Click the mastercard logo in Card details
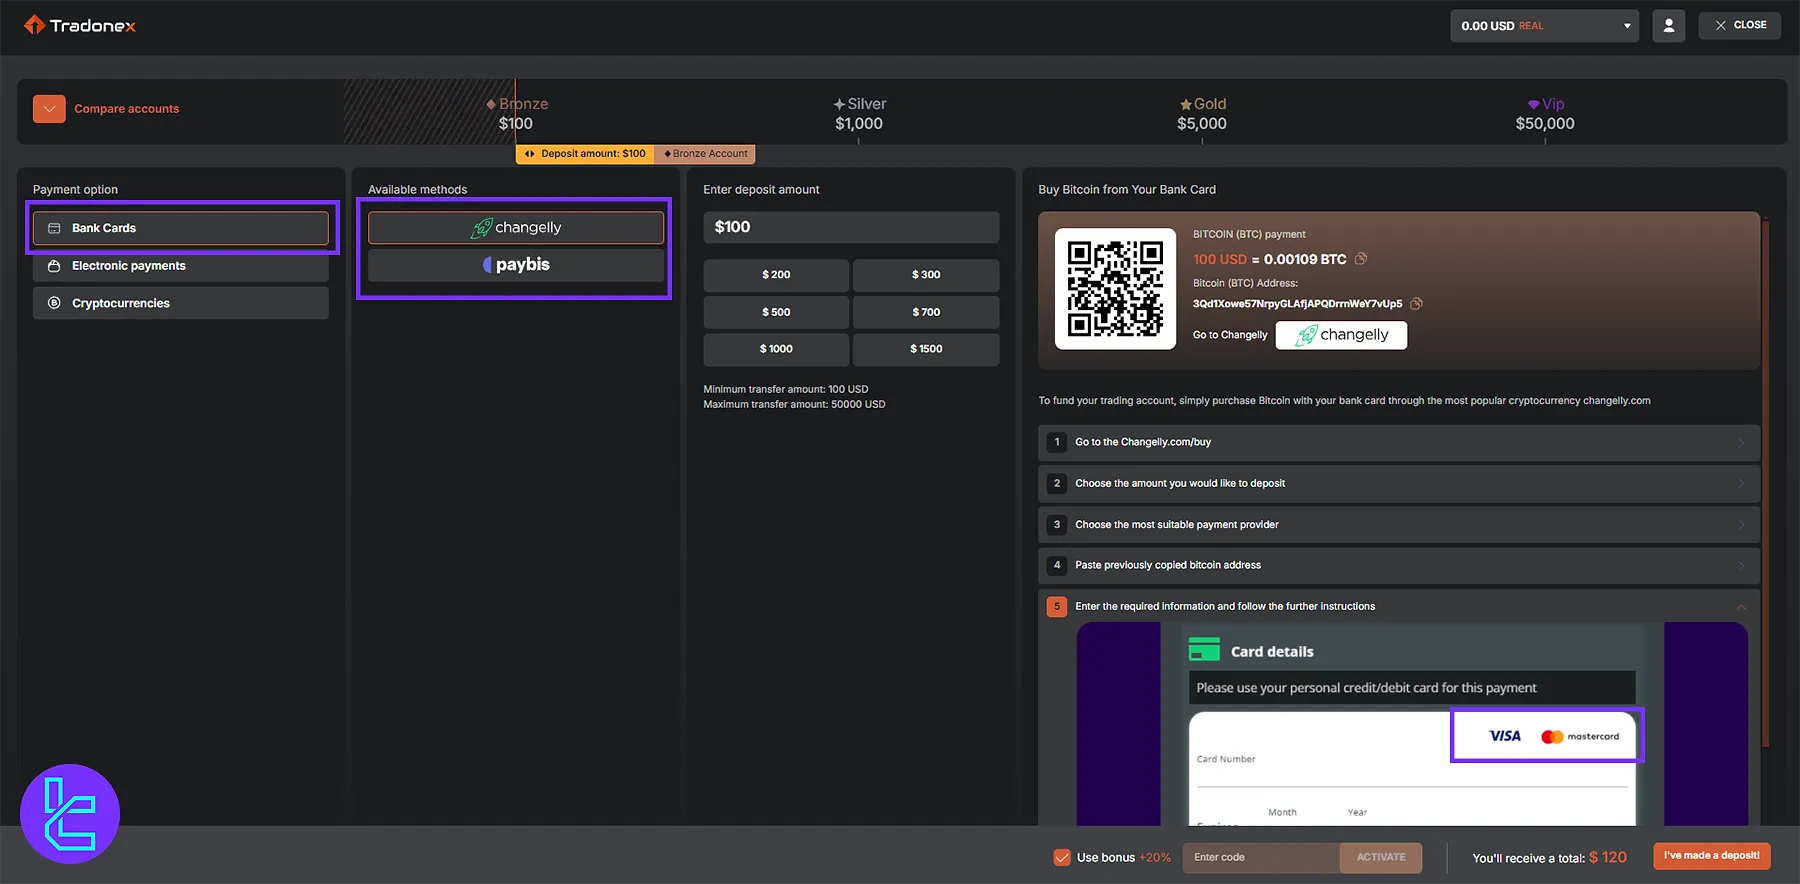 [x=1580, y=737]
